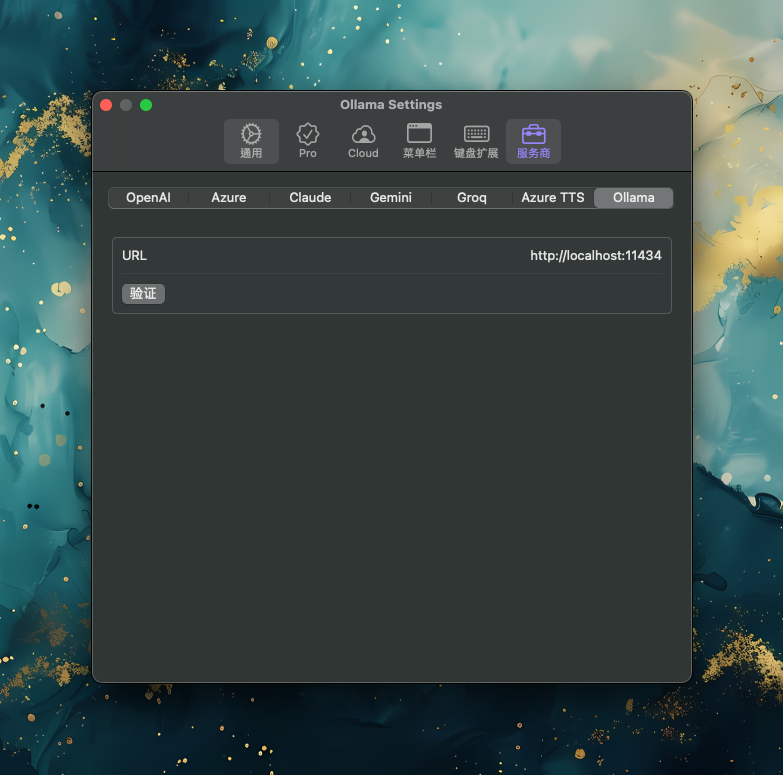Switch to the OpenAI tab

click(148, 198)
